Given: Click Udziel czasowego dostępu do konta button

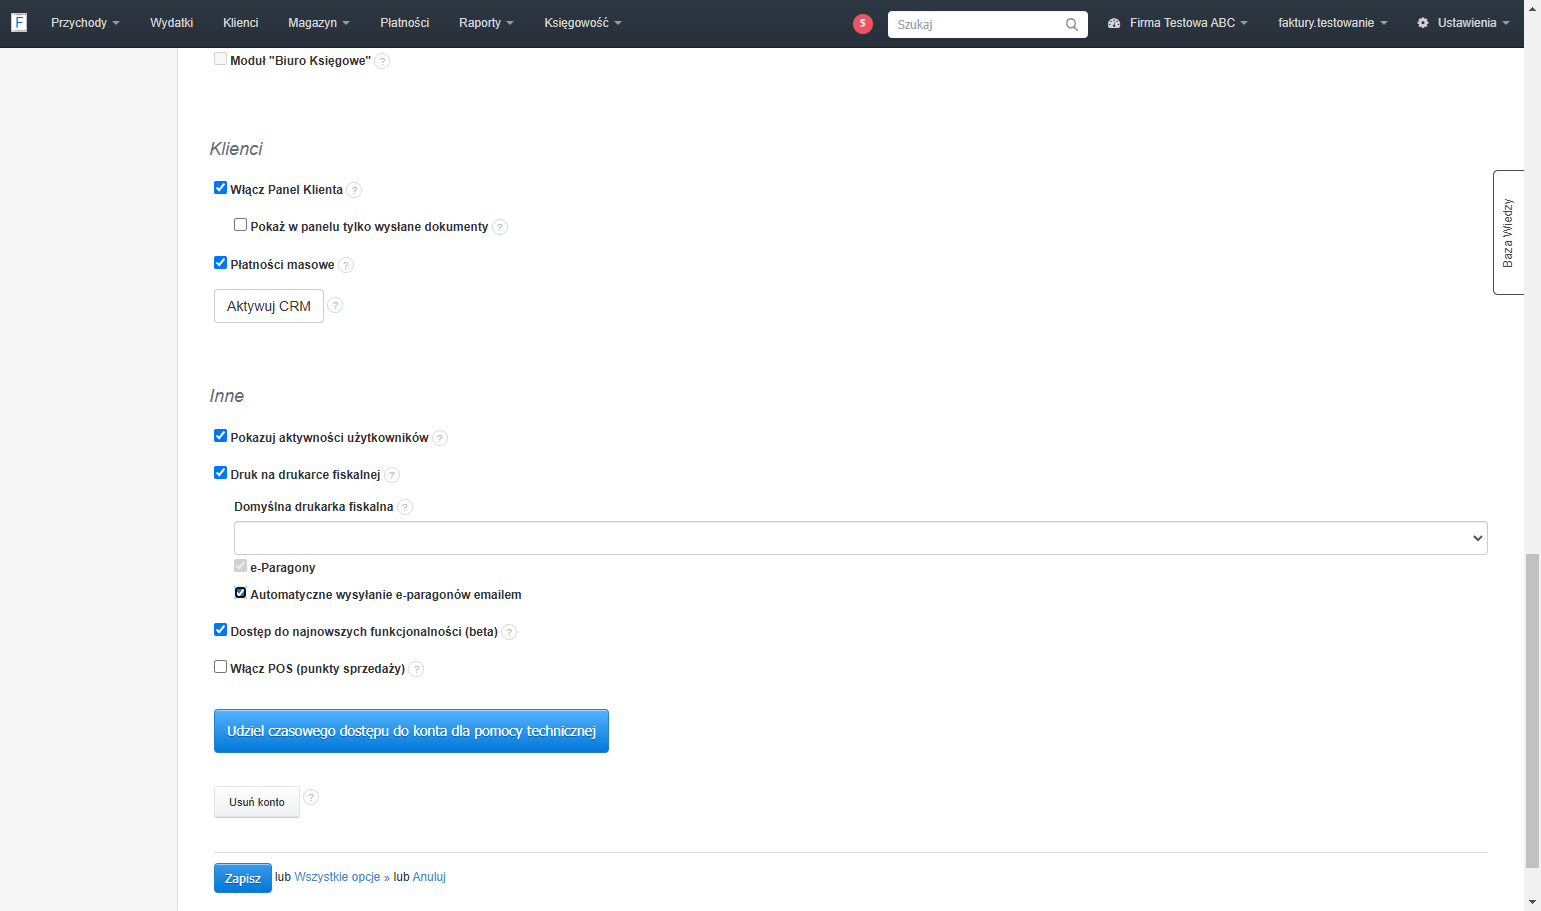Looking at the screenshot, I should tap(411, 731).
